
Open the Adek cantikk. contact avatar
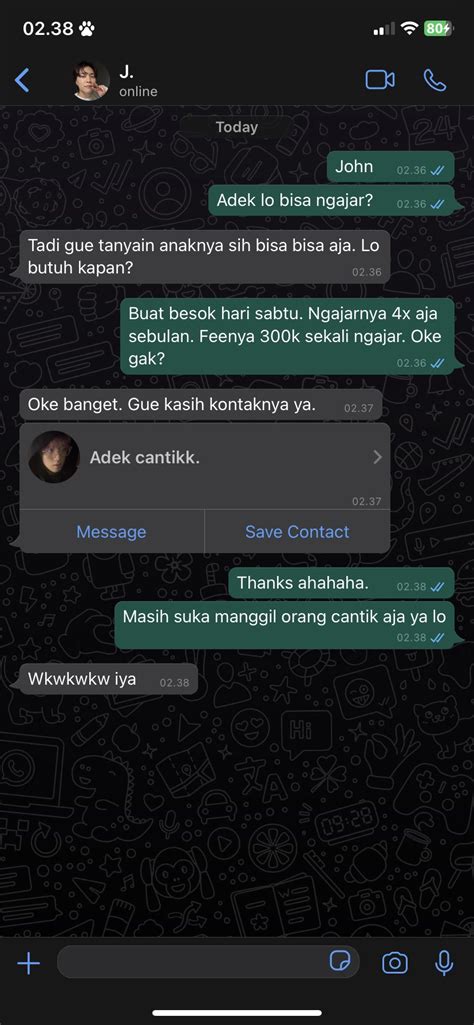coord(54,457)
